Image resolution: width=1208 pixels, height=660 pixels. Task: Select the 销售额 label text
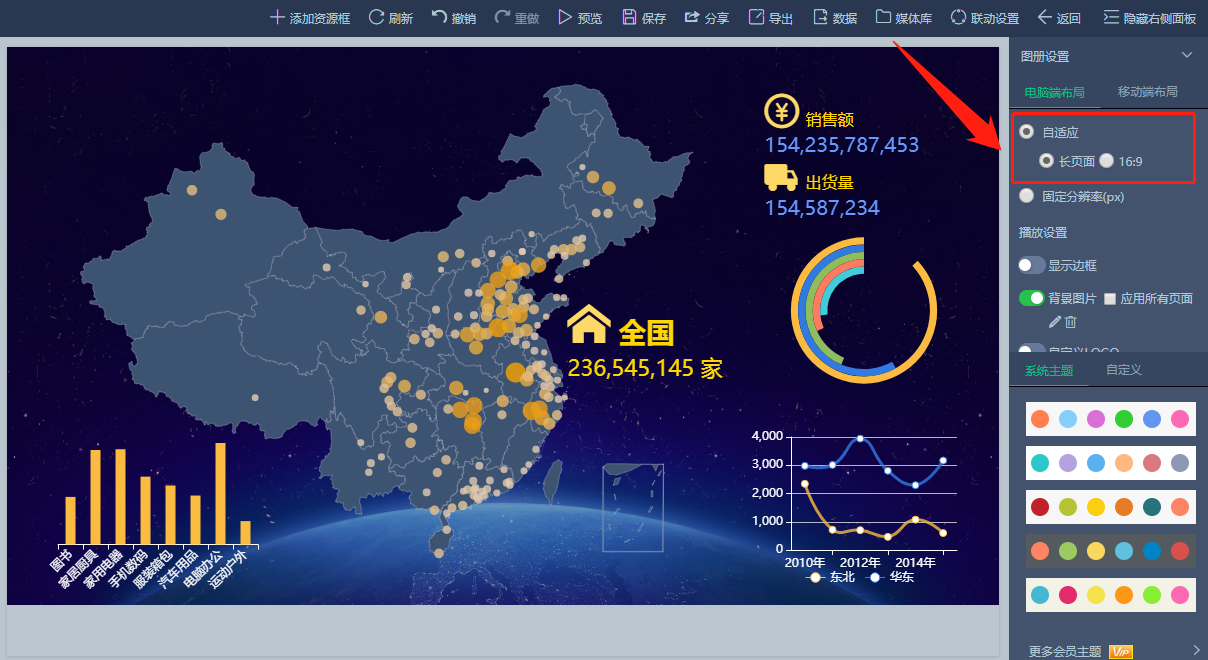(x=830, y=120)
